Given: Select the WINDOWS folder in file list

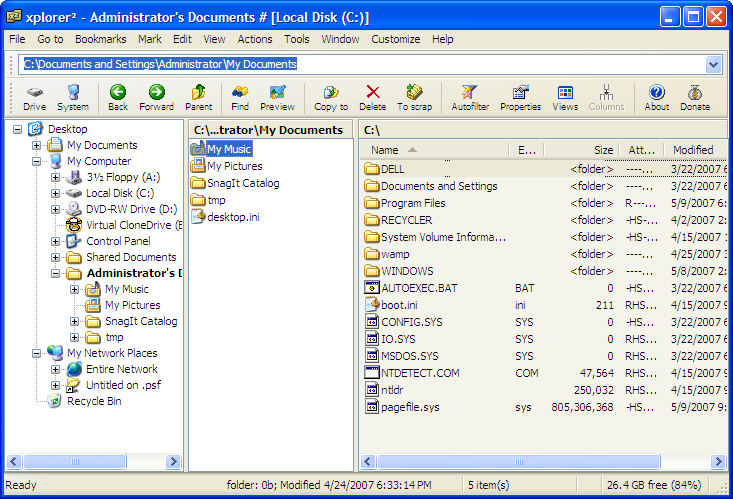Looking at the screenshot, I should 406,271.
